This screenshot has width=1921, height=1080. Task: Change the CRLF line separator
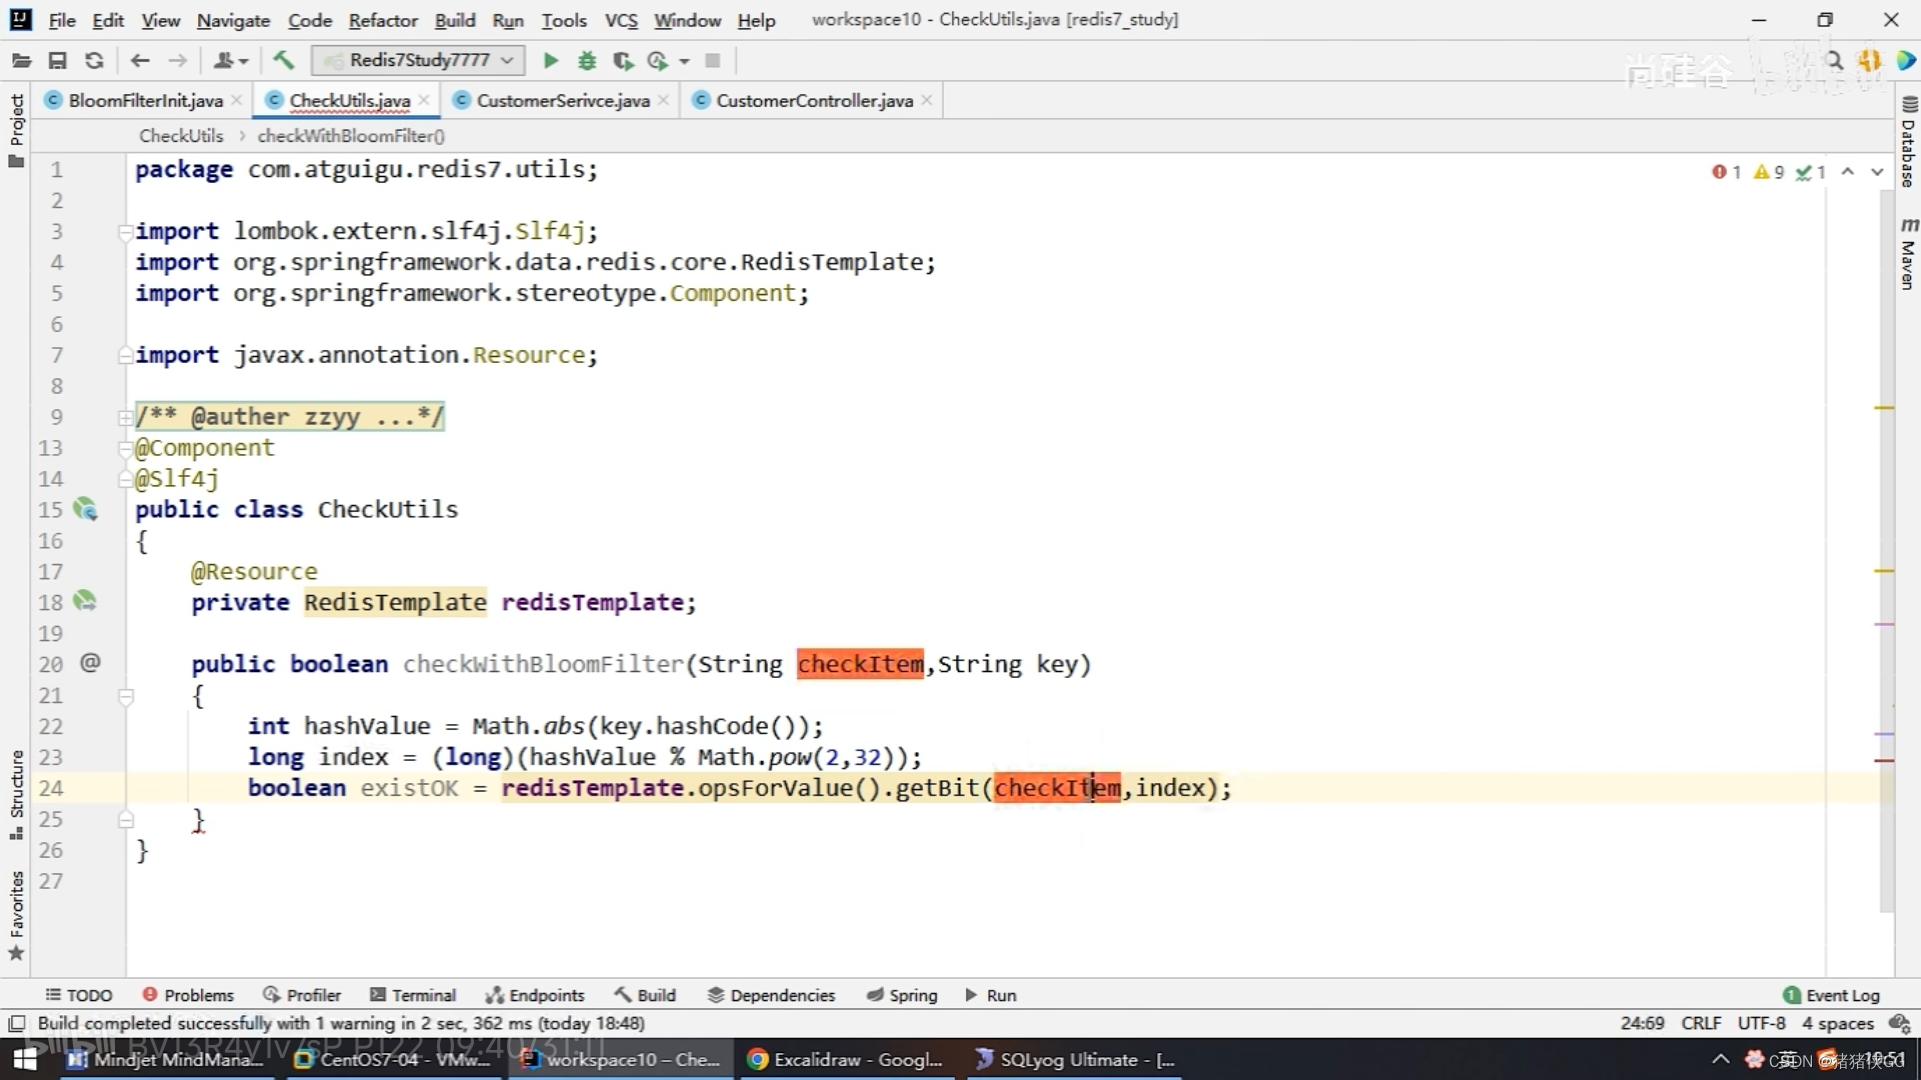coord(1701,1023)
